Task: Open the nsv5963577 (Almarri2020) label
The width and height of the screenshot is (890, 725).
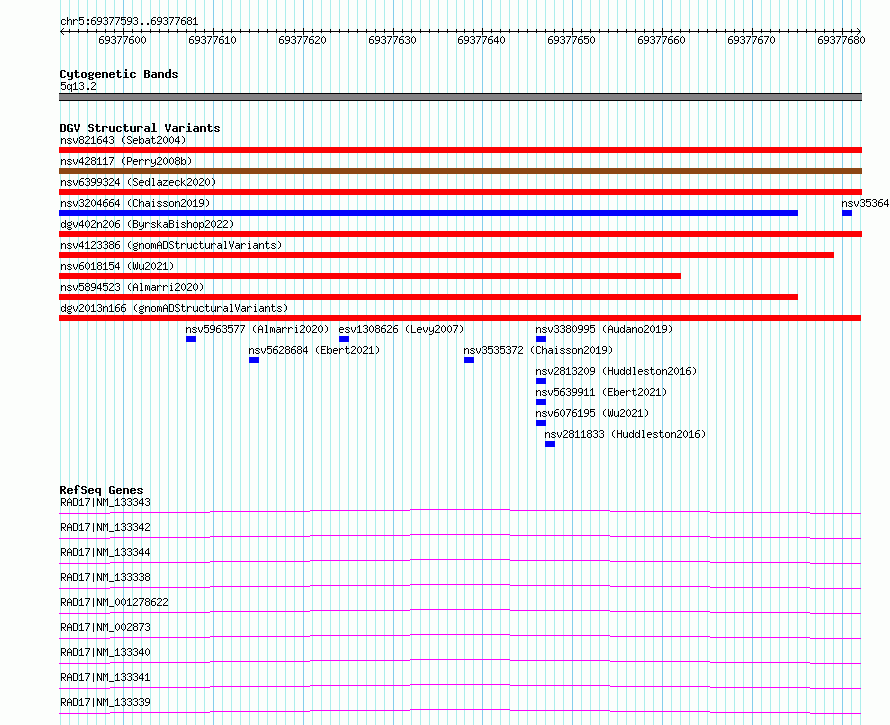Action: tap(257, 329)
